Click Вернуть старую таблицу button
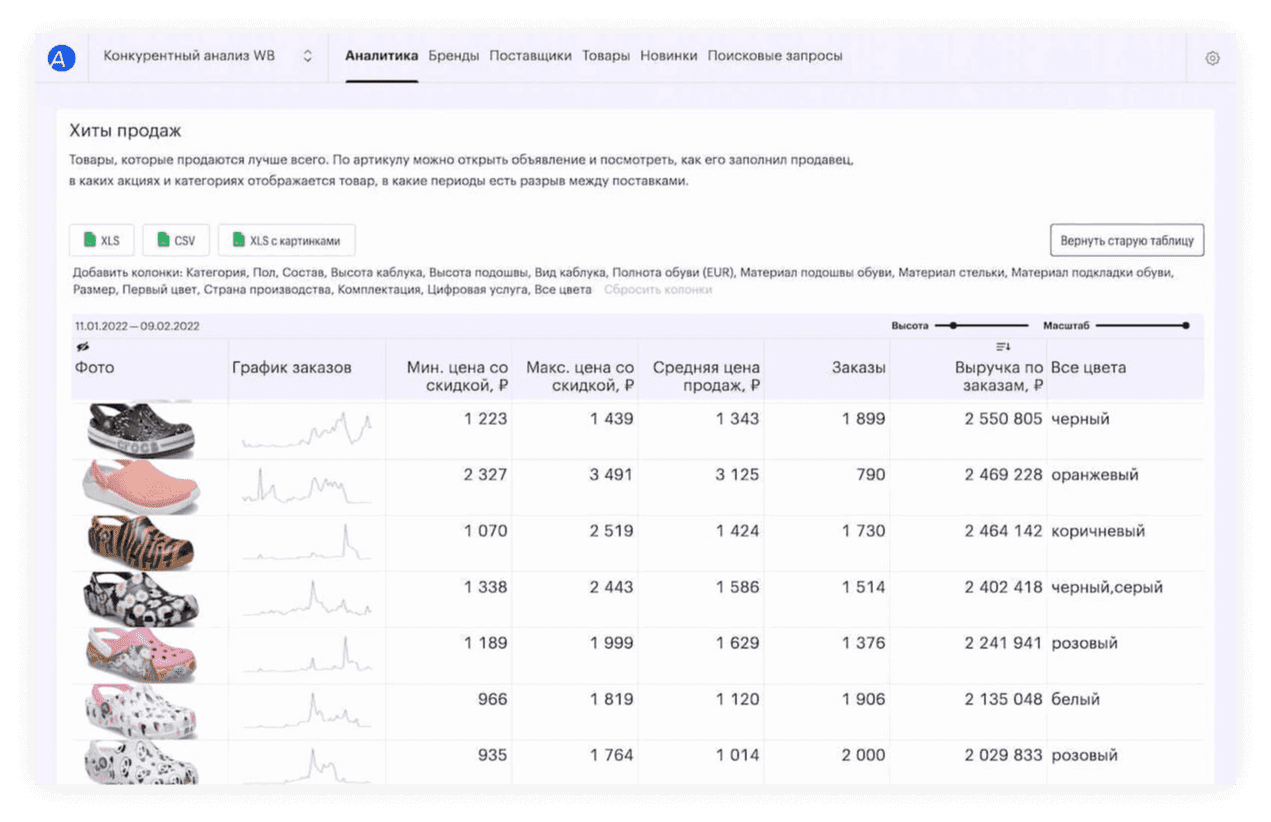 1126,240
